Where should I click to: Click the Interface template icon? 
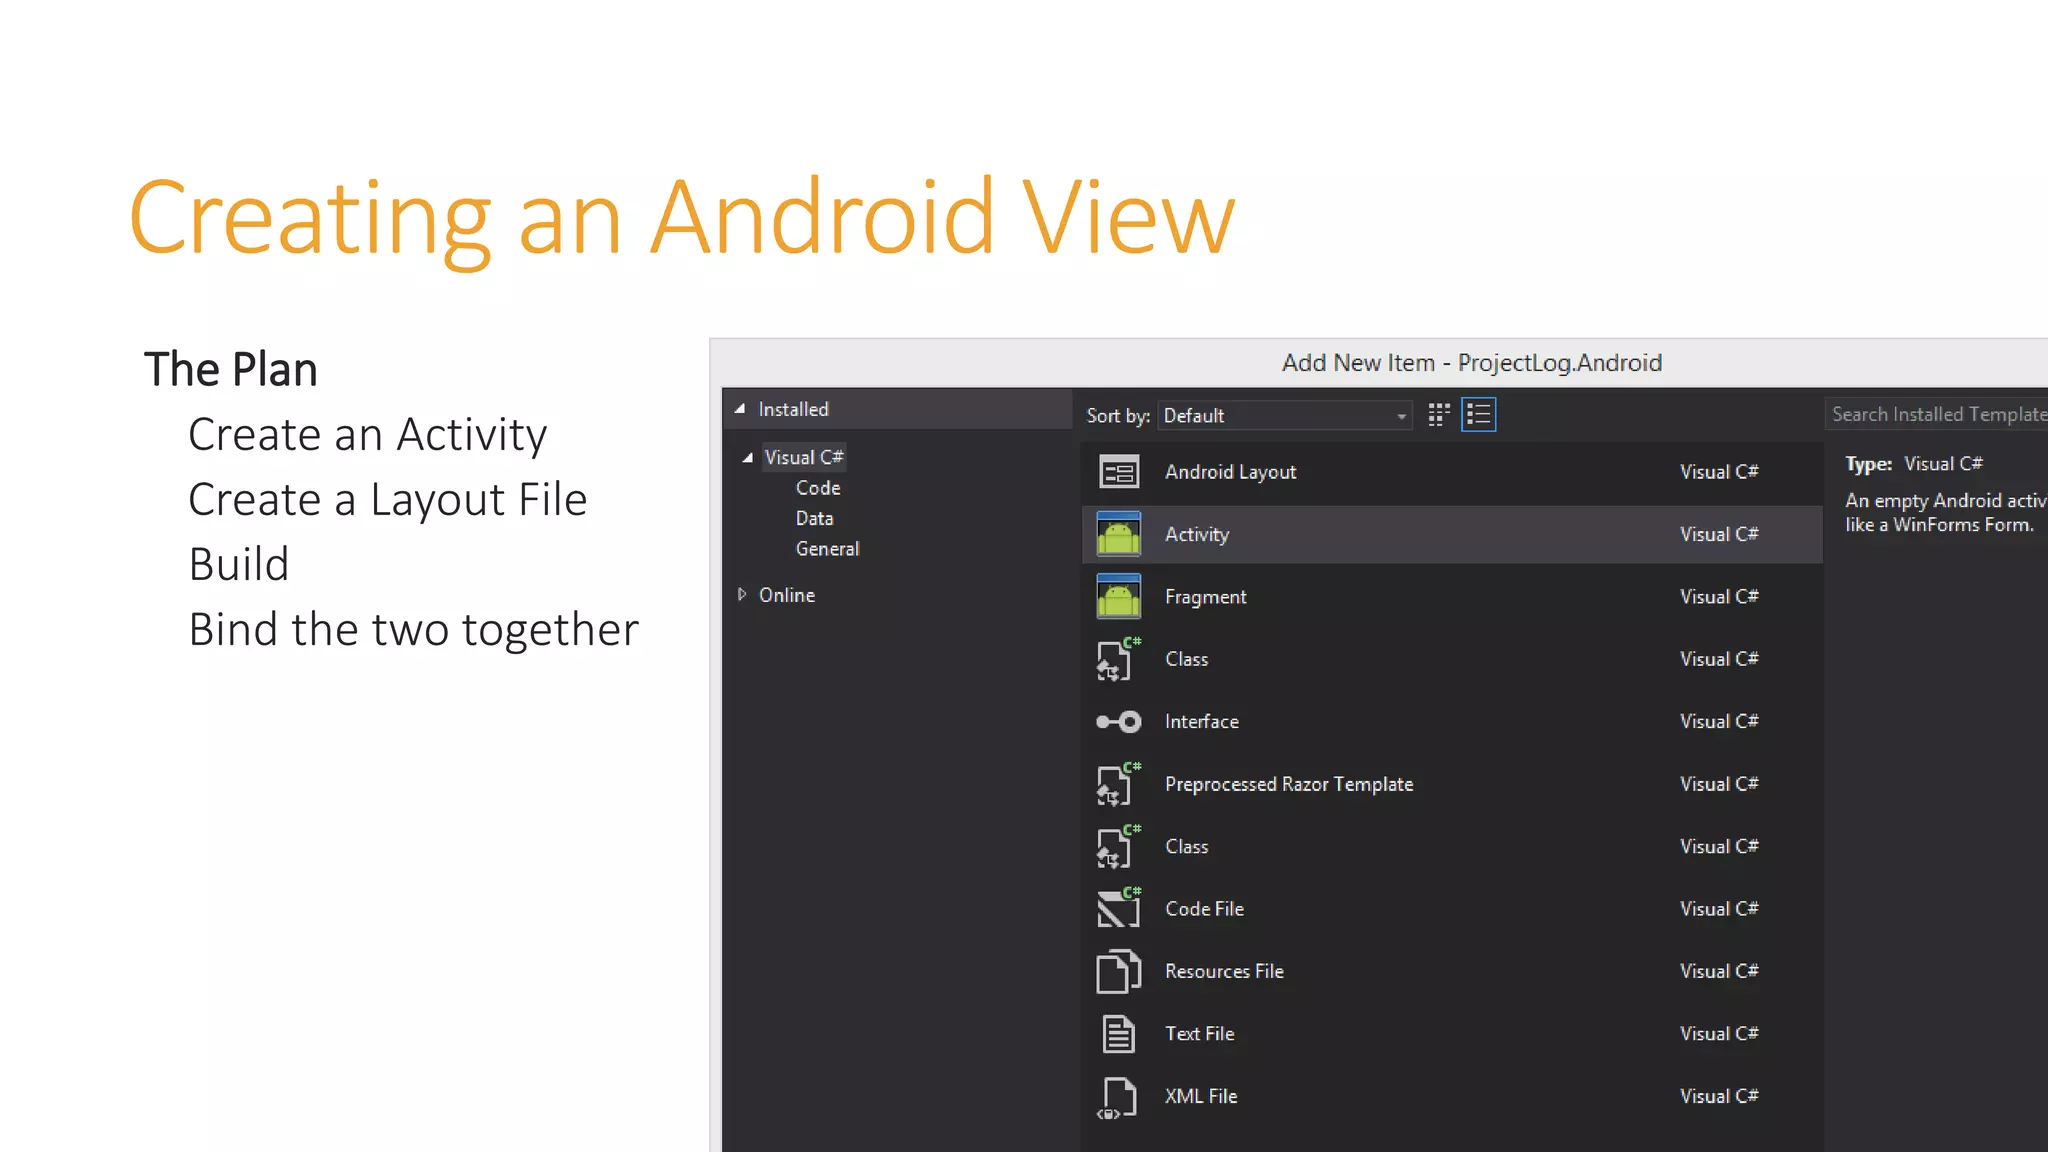pyautogui.click(x=1118, y=722)
